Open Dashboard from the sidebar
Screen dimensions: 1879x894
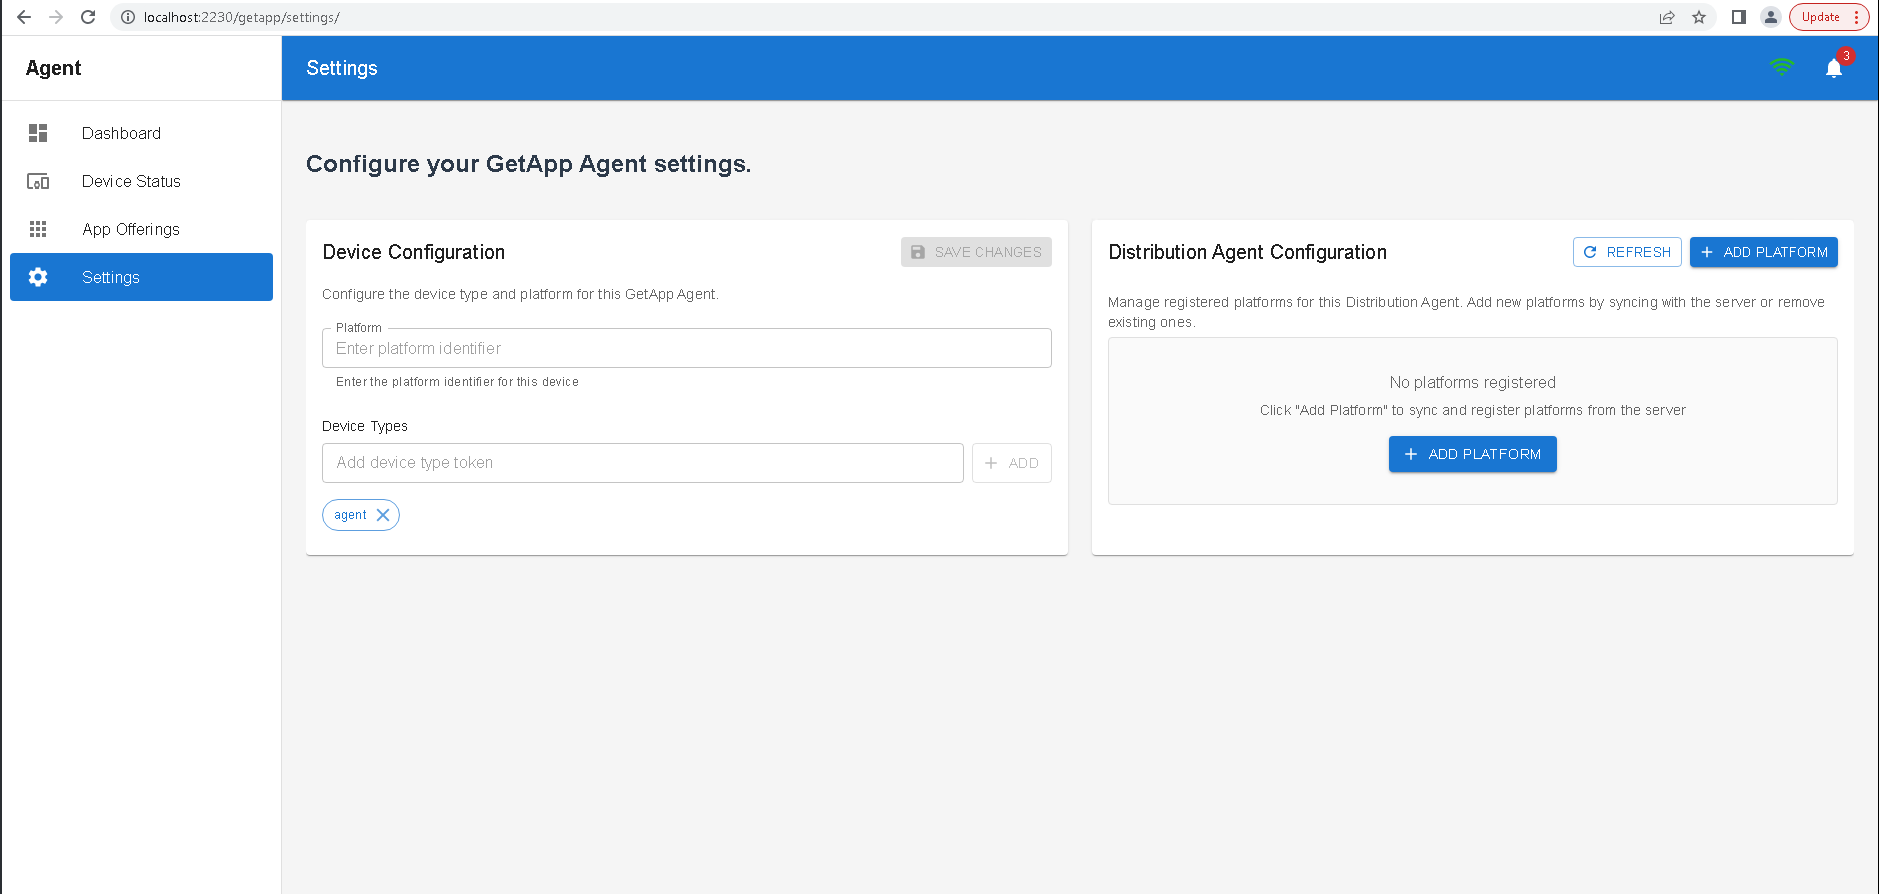(x=141, y=133)
